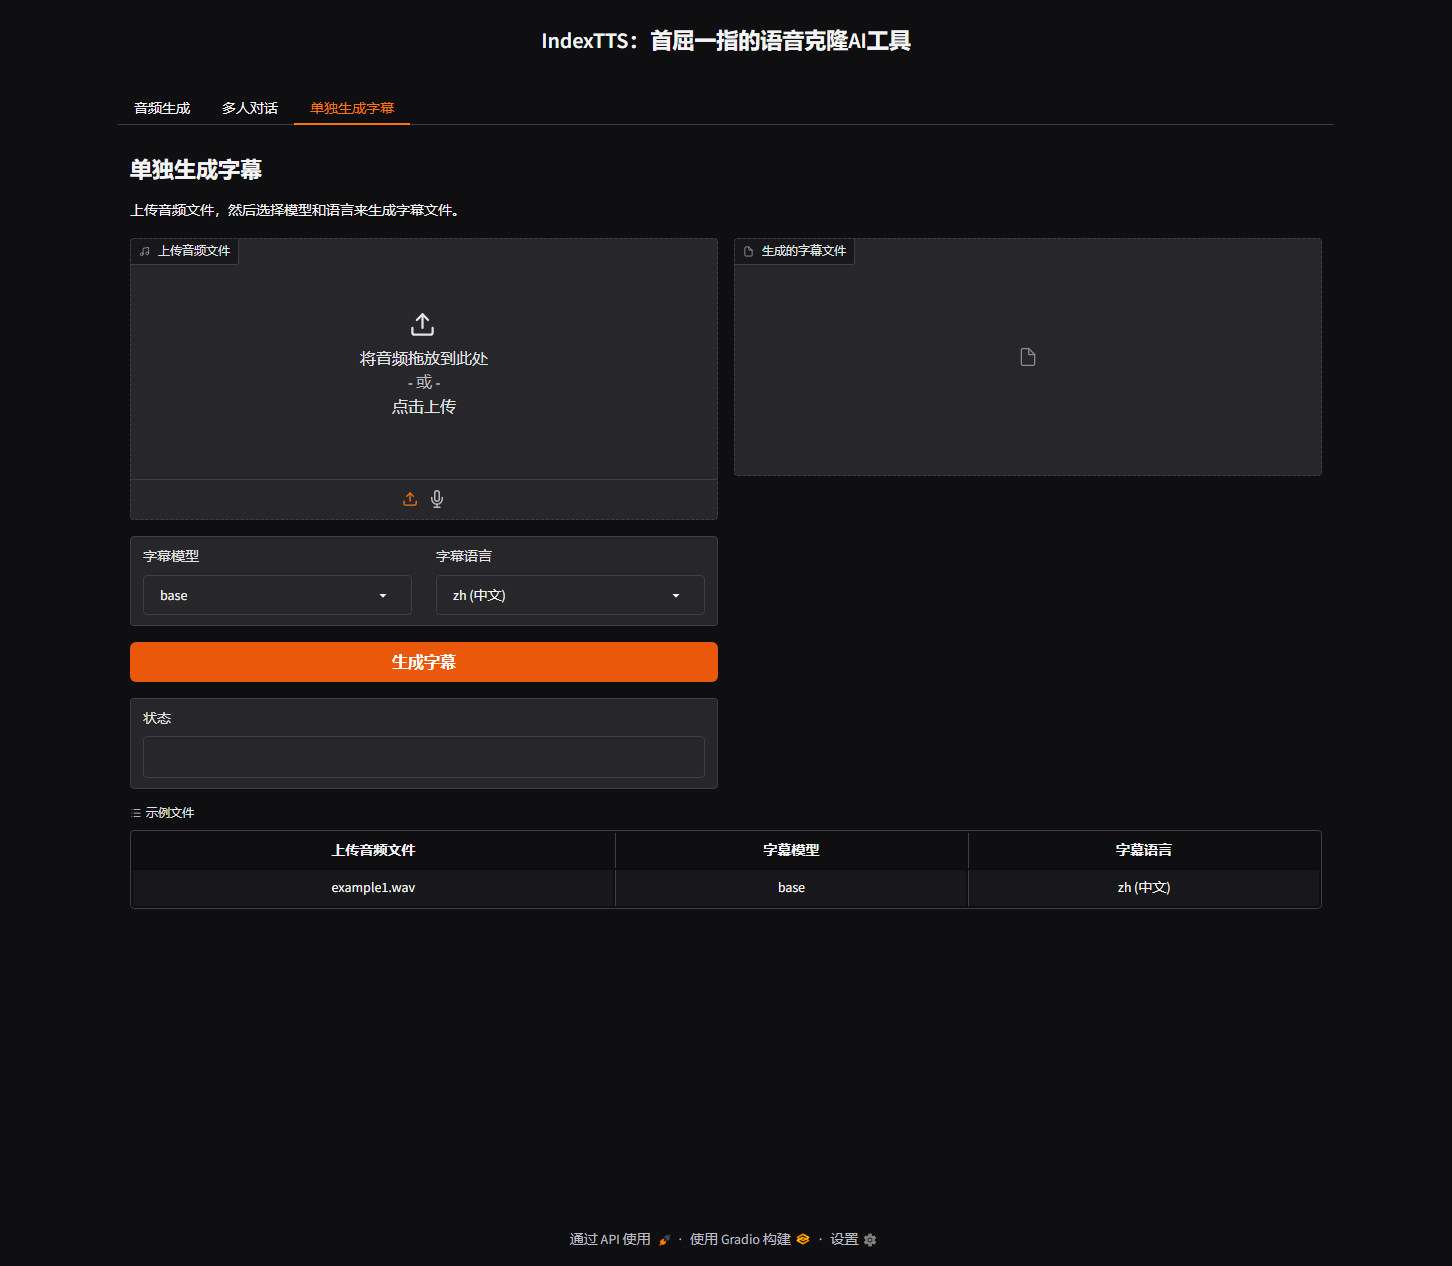Viewport: 1452px width, 1266px height.
Task: Click the Gradio logo icon in footer
Action: coord(803,1239)
